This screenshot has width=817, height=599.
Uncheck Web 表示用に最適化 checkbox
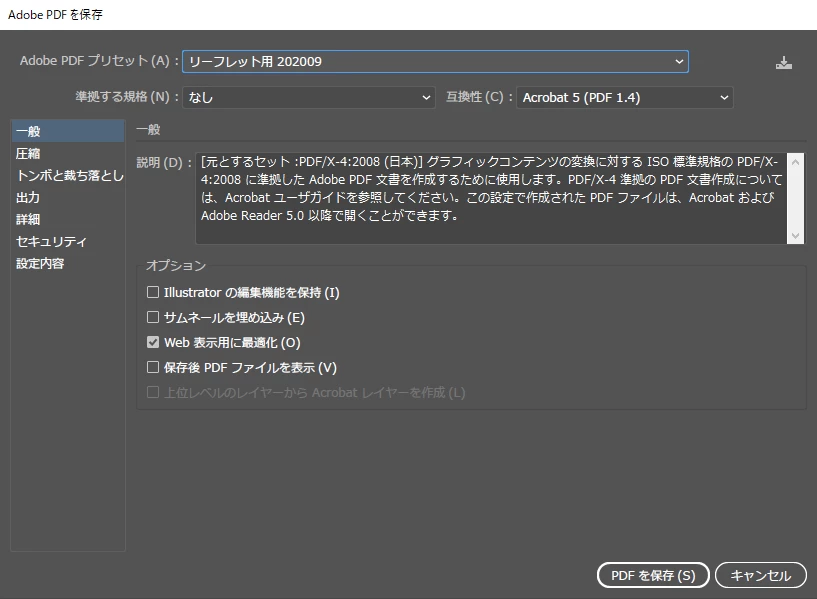tap(153, 342)
